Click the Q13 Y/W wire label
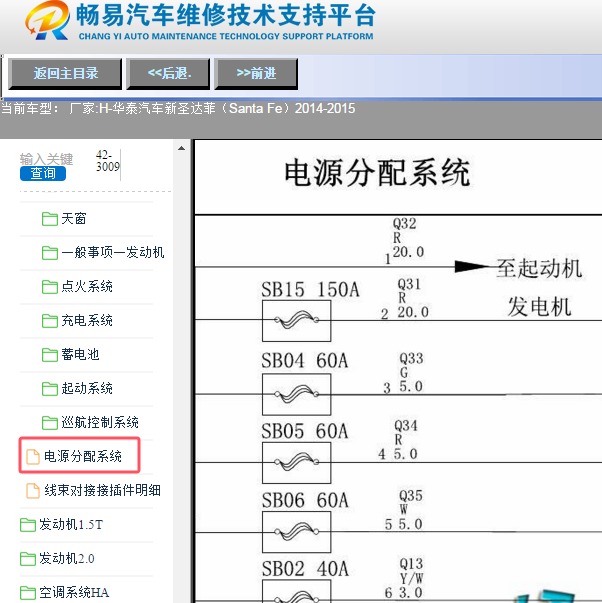The image size is (602, 603). [411, 578]
